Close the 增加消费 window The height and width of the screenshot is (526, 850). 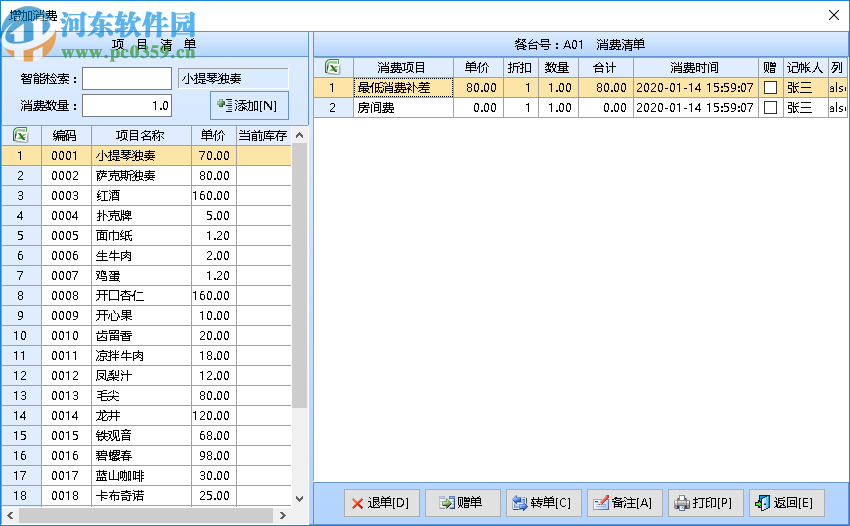(x=834, y=15)
